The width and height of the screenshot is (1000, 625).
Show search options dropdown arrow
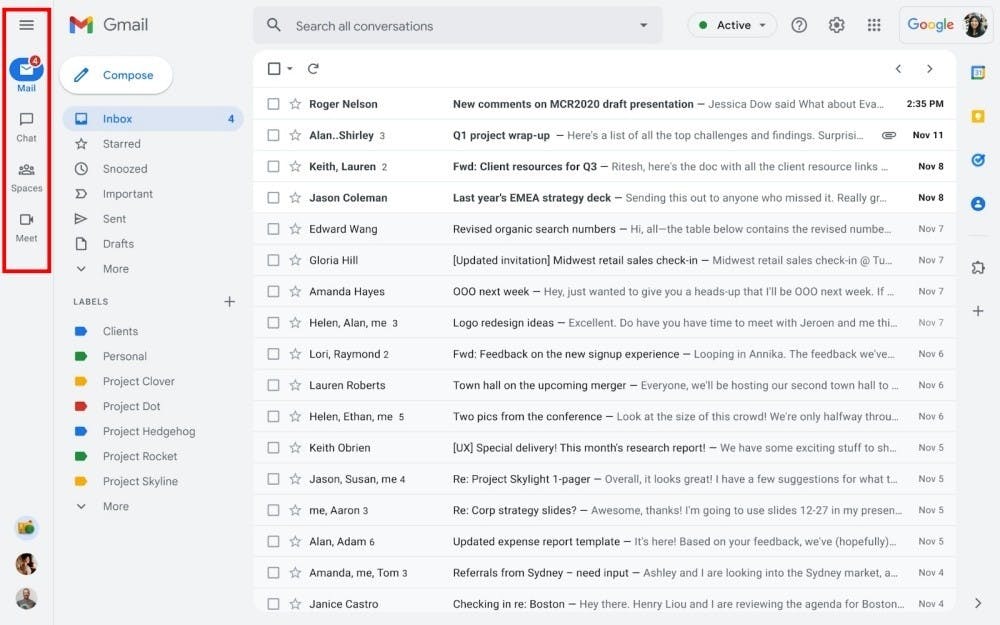pyautogui.click(x=643, y=26)
